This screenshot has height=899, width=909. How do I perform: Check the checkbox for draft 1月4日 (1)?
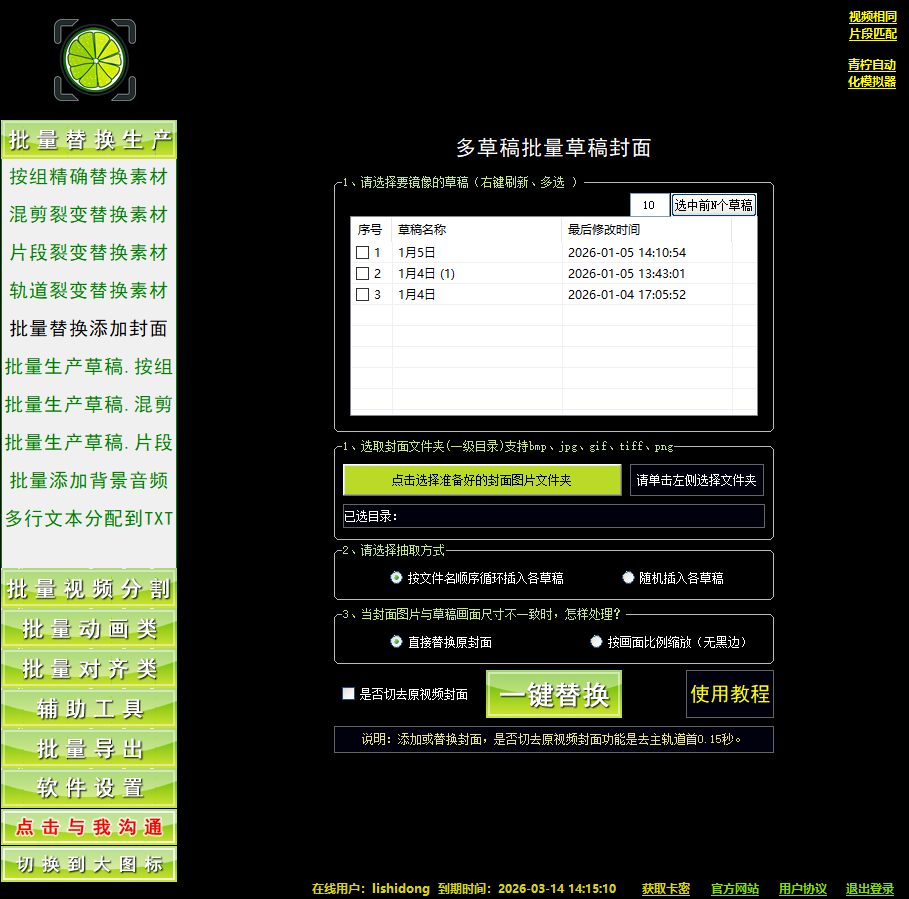click(x=362, y=272)
